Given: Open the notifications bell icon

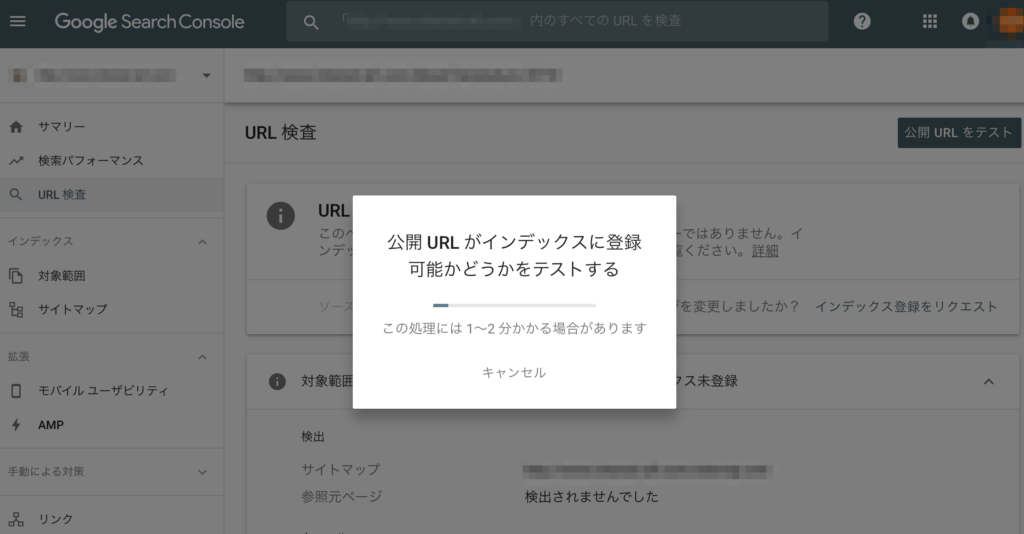Looking at the screenshot, I should [970, 22].
